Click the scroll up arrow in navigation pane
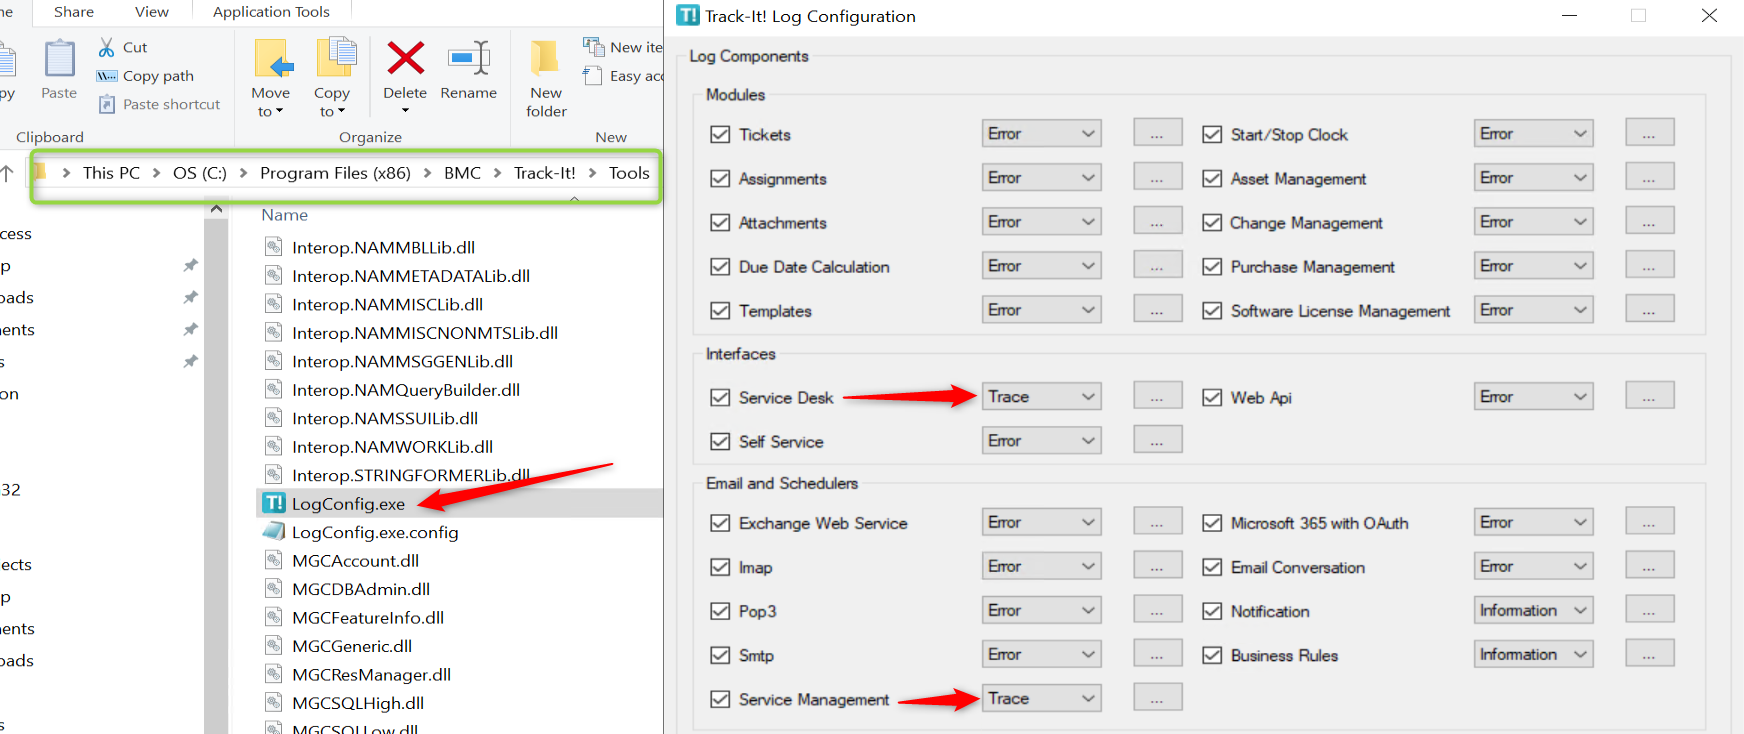1744x734 pixels. 216,209
